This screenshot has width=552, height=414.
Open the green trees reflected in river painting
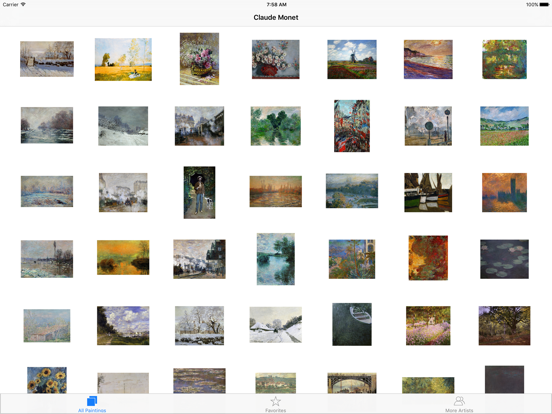click(276, 126)
